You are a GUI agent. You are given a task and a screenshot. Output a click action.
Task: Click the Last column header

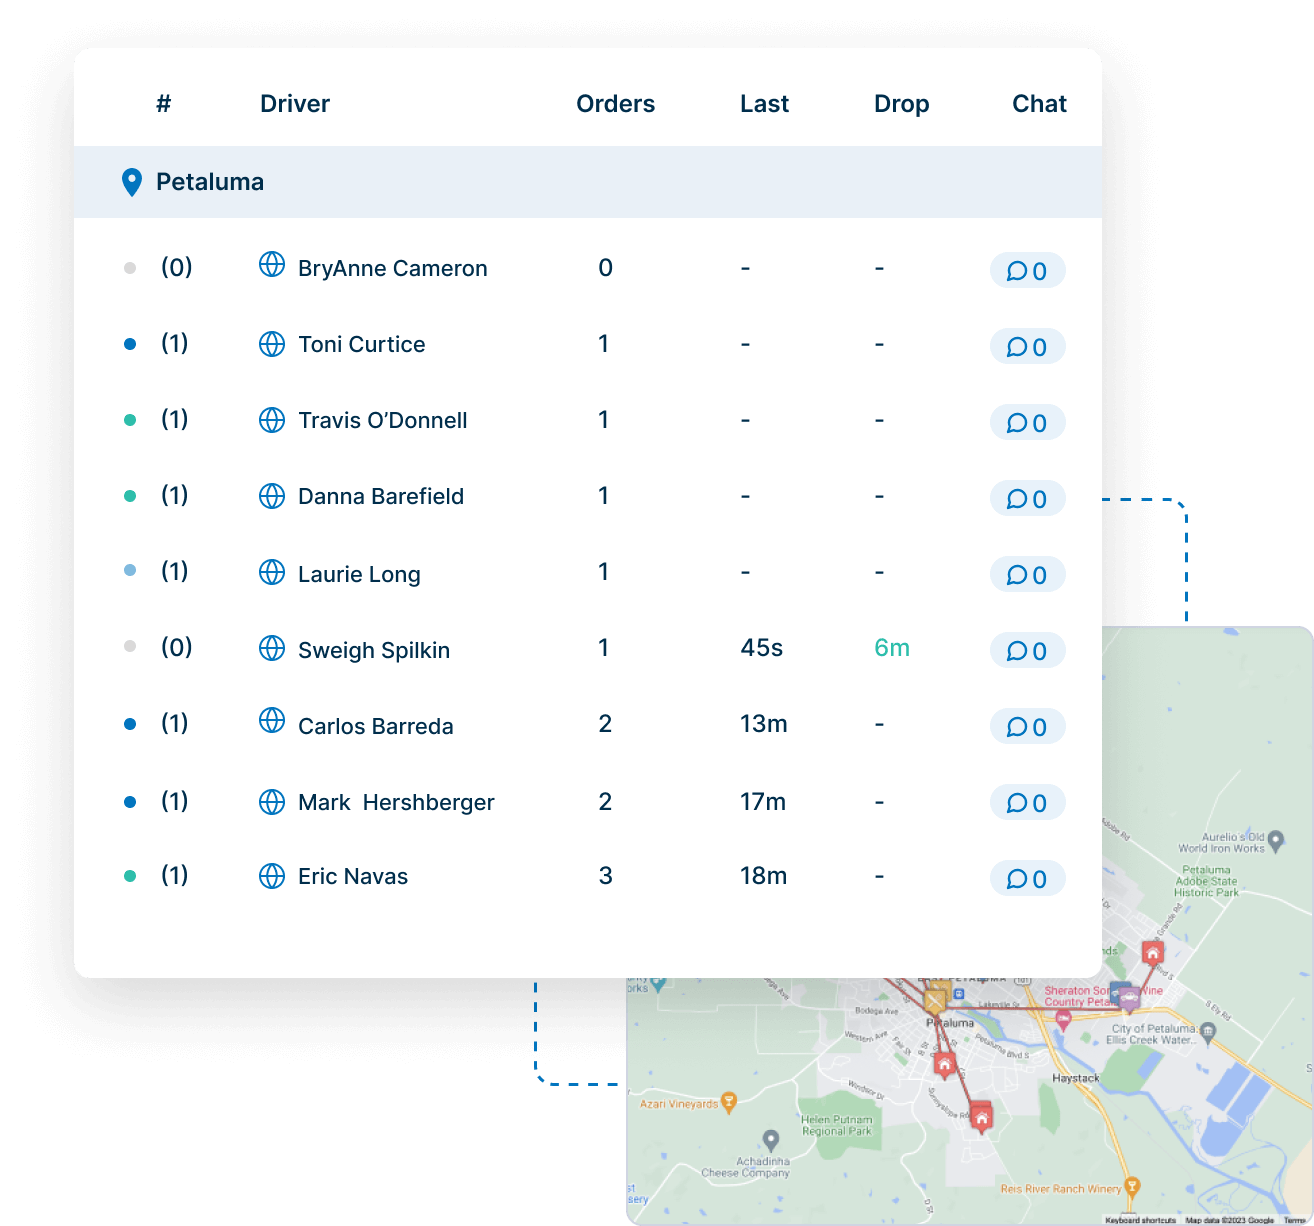[x=765, y=104]
